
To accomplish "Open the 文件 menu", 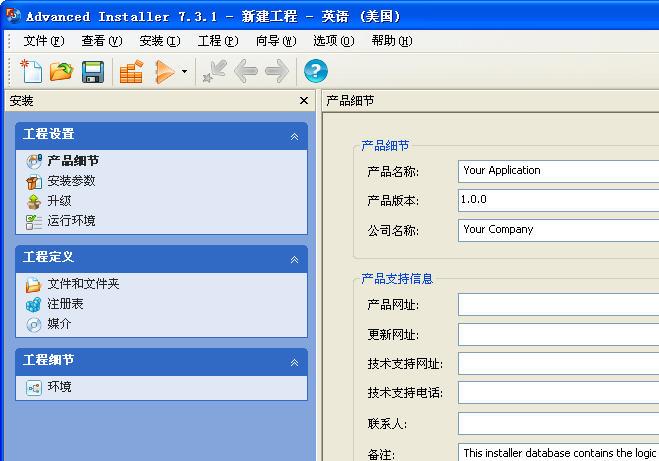I will point(43,41).
